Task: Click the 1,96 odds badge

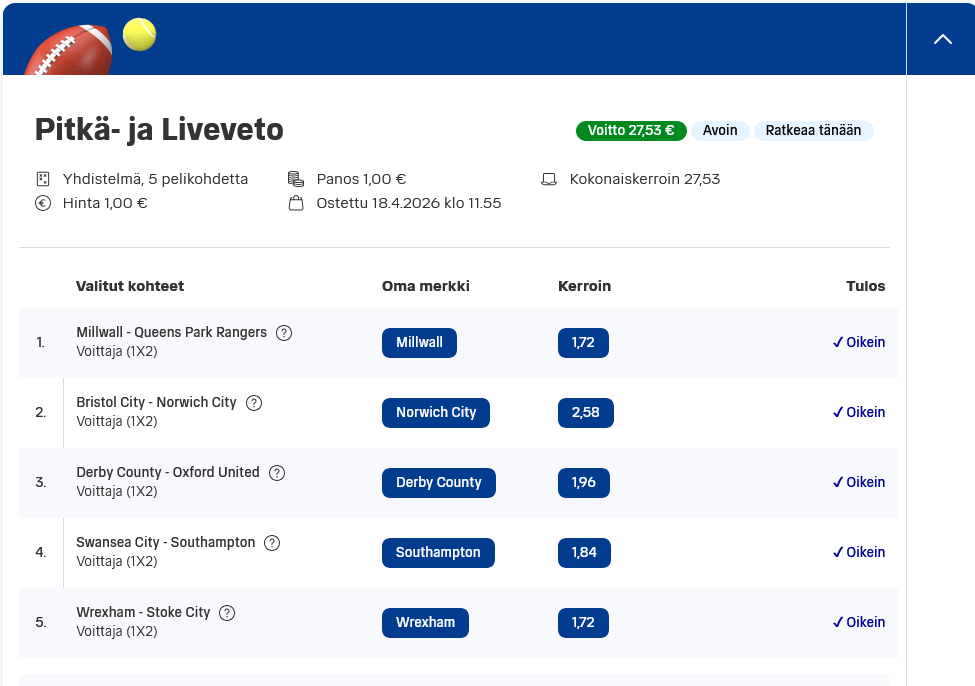Action: 584,483
